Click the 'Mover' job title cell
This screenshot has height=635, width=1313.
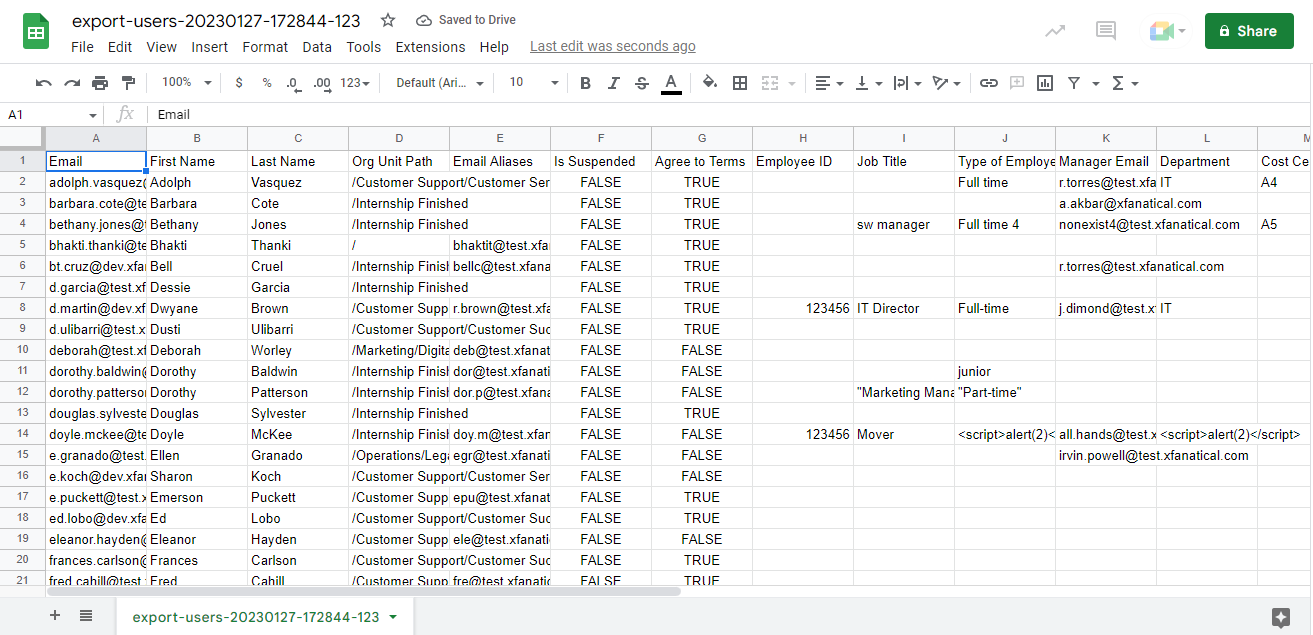[904, 434]
